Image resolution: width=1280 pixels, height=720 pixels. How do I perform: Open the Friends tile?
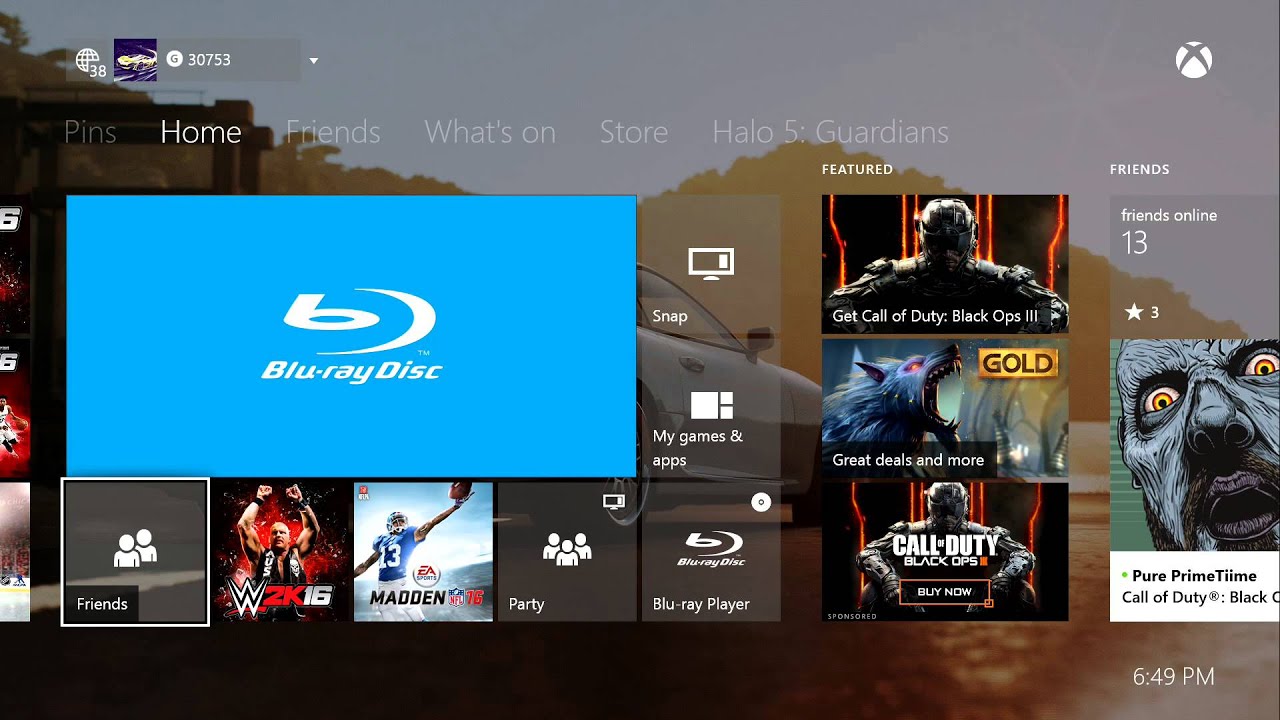[x=135, y=552]
